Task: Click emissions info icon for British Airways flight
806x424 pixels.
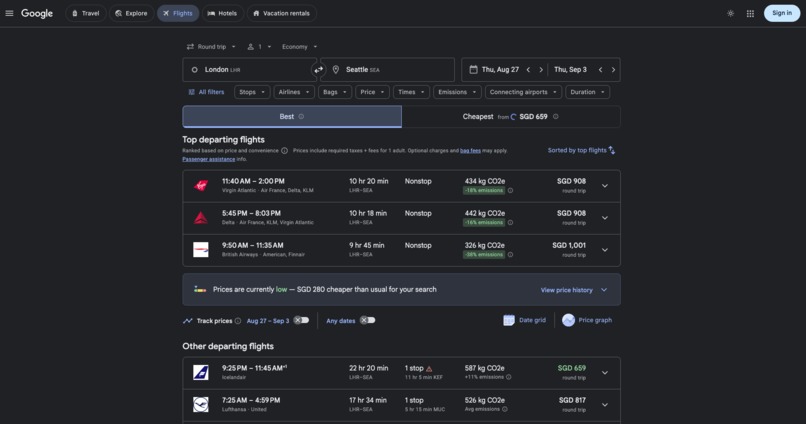Action: 510,254
